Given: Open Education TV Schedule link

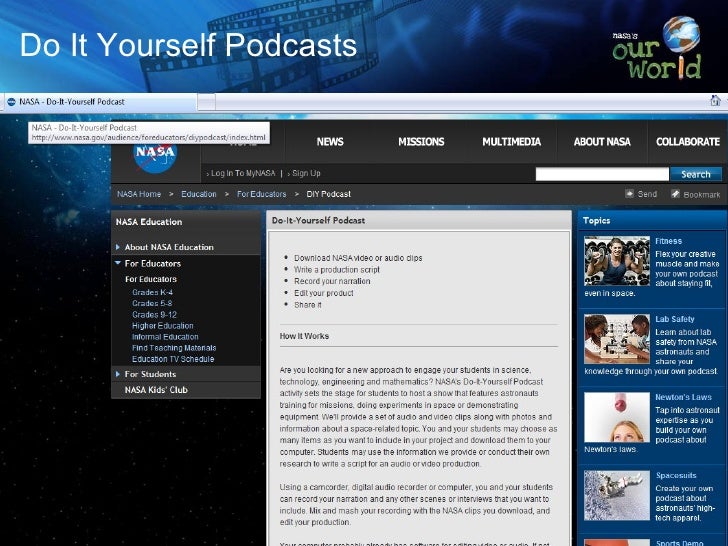Looking at the screenshot, I should 173,359.
